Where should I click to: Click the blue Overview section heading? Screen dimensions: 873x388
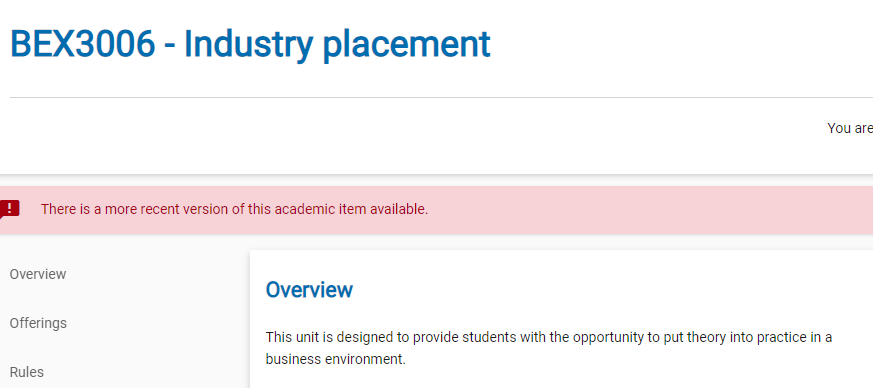[x=309, y=290]
